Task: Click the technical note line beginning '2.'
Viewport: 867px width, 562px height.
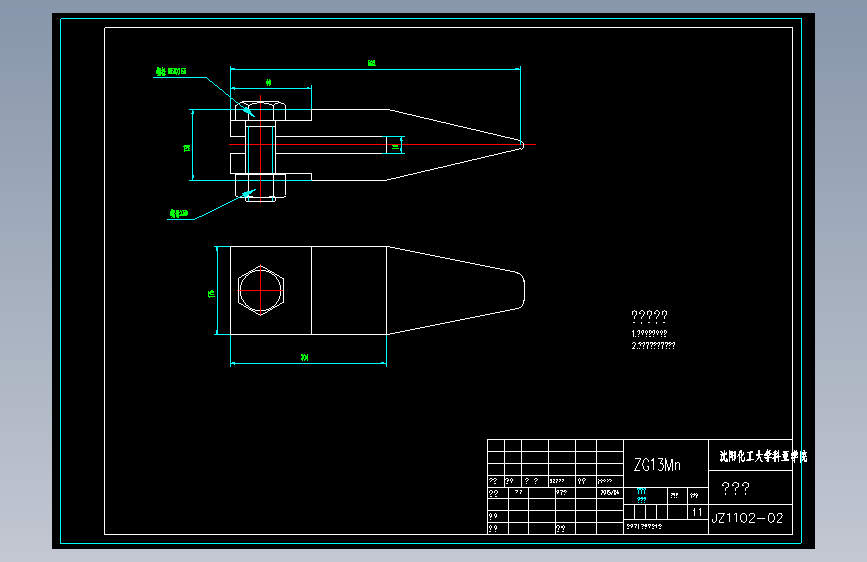Action: coord(653,346)
